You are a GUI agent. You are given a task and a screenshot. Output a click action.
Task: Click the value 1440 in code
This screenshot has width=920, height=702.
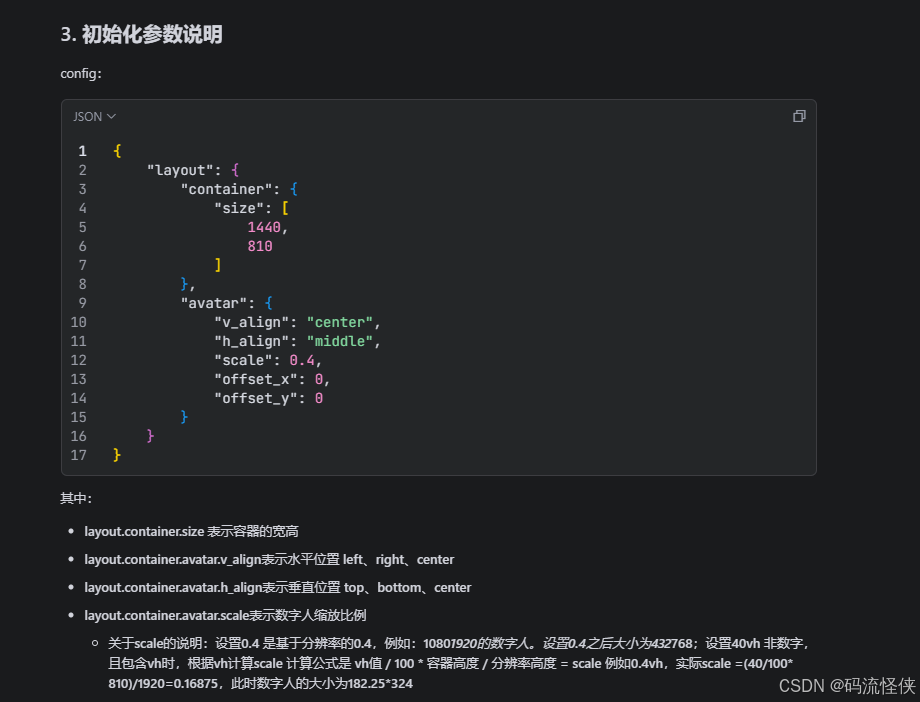tap(264, 227)
